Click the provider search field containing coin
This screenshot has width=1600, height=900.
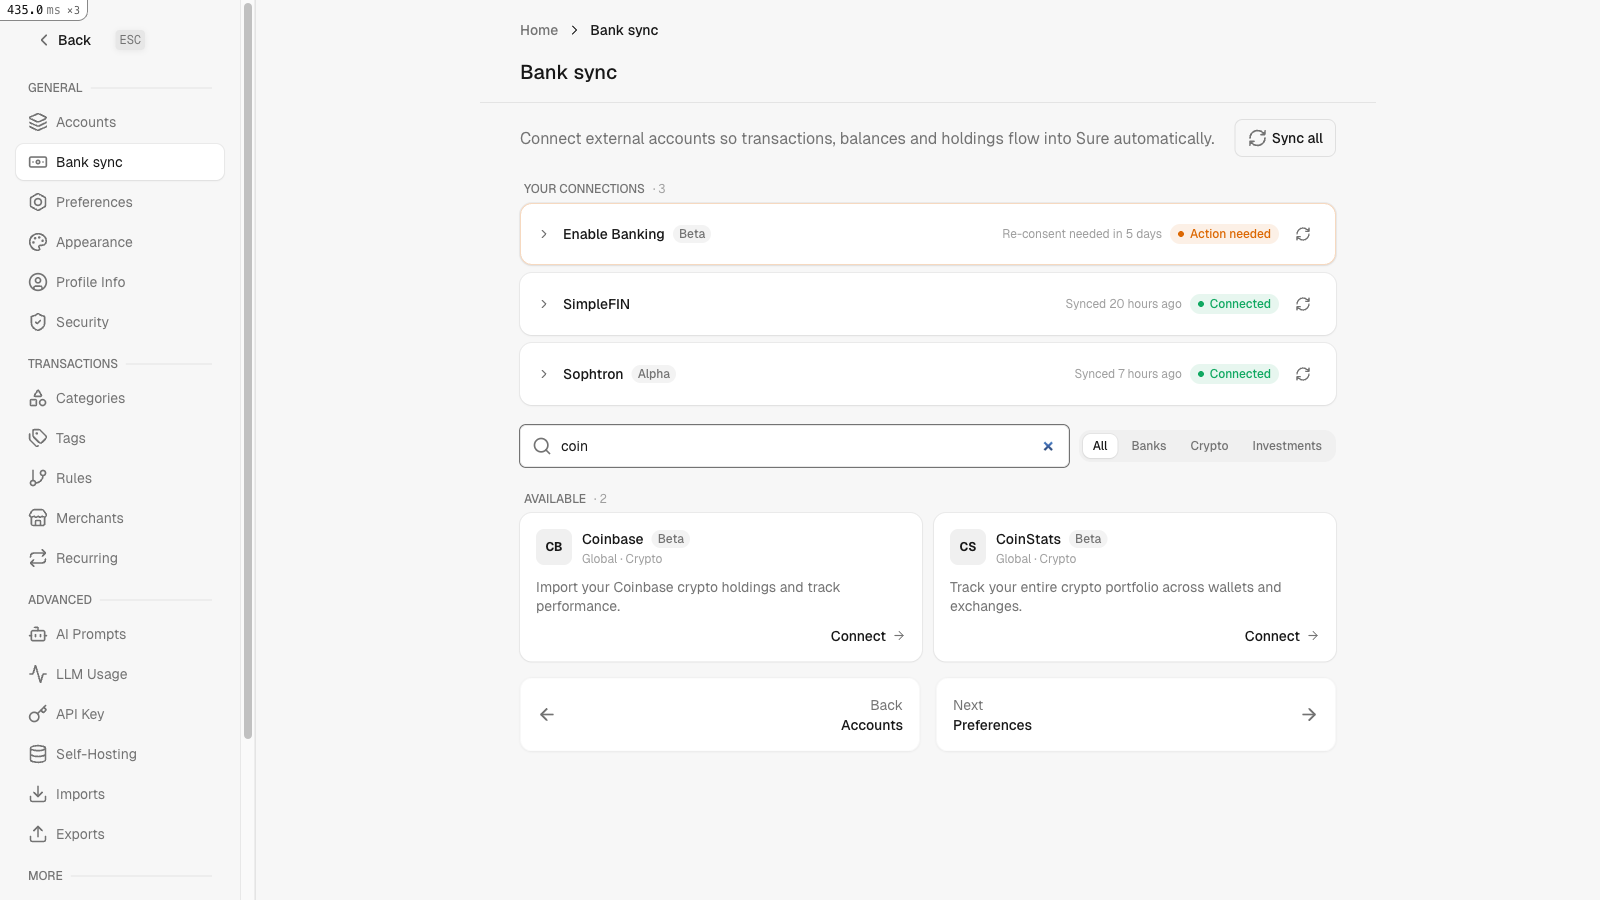click(794, 446)
